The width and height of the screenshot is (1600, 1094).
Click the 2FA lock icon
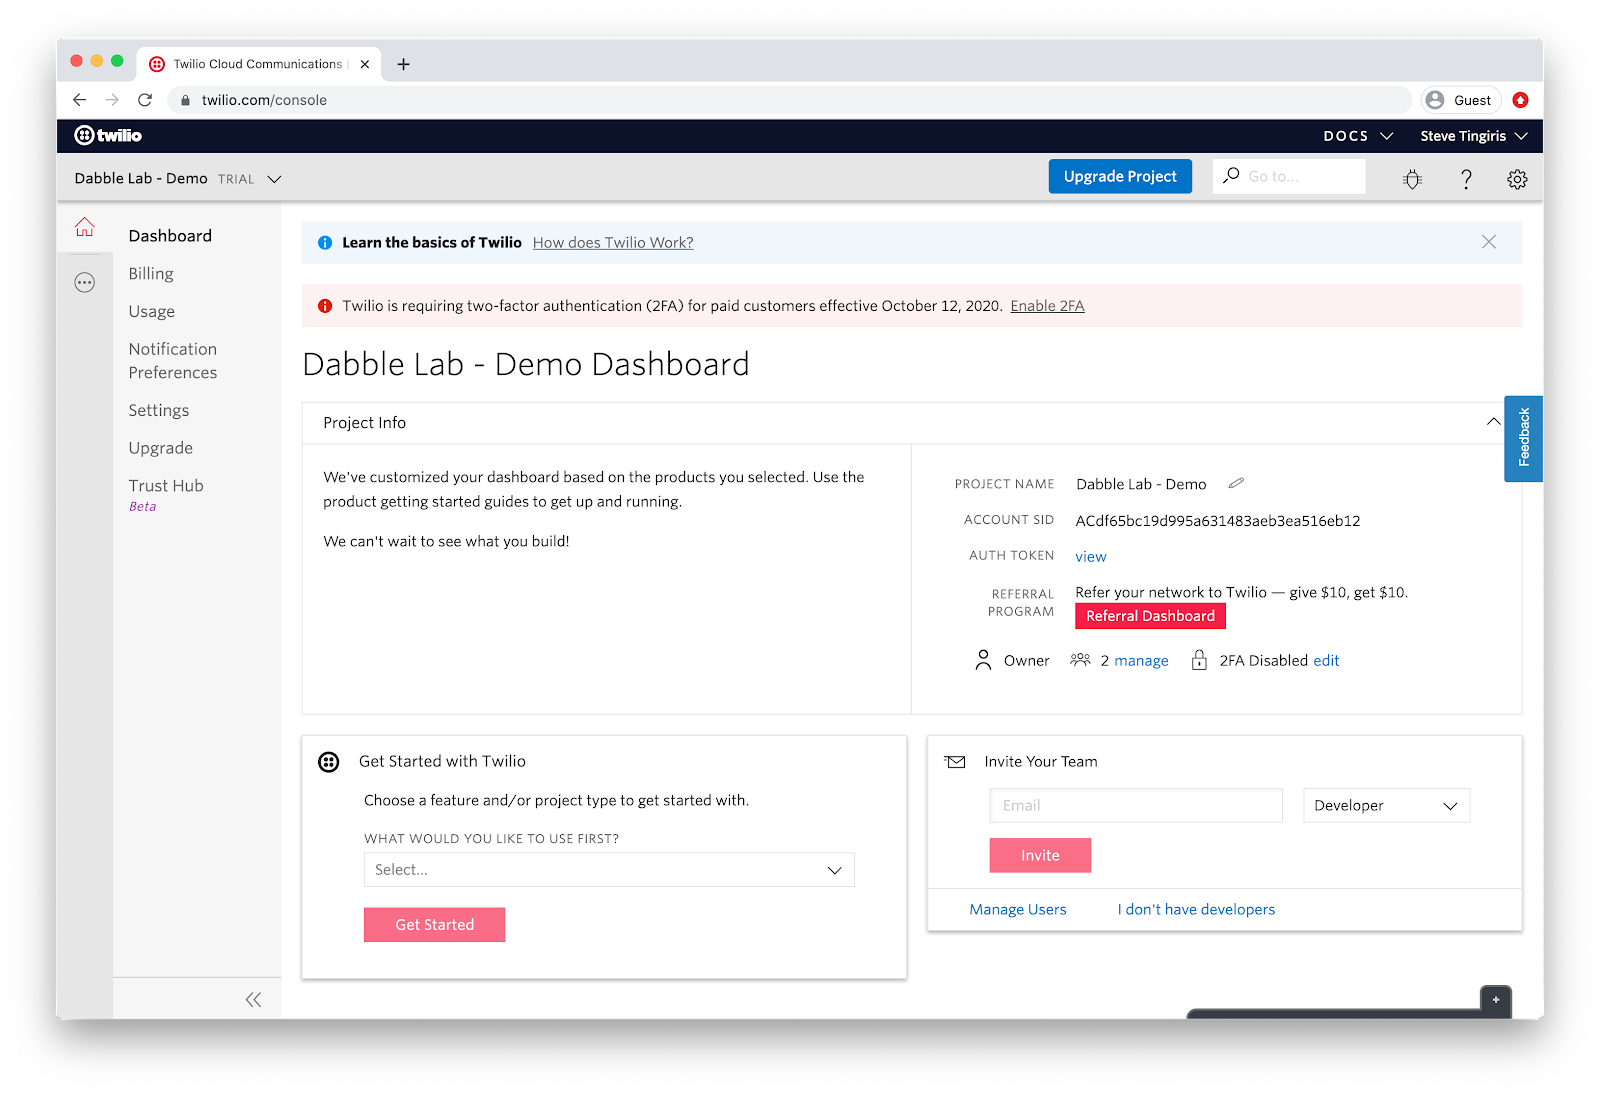point(1199,660)
